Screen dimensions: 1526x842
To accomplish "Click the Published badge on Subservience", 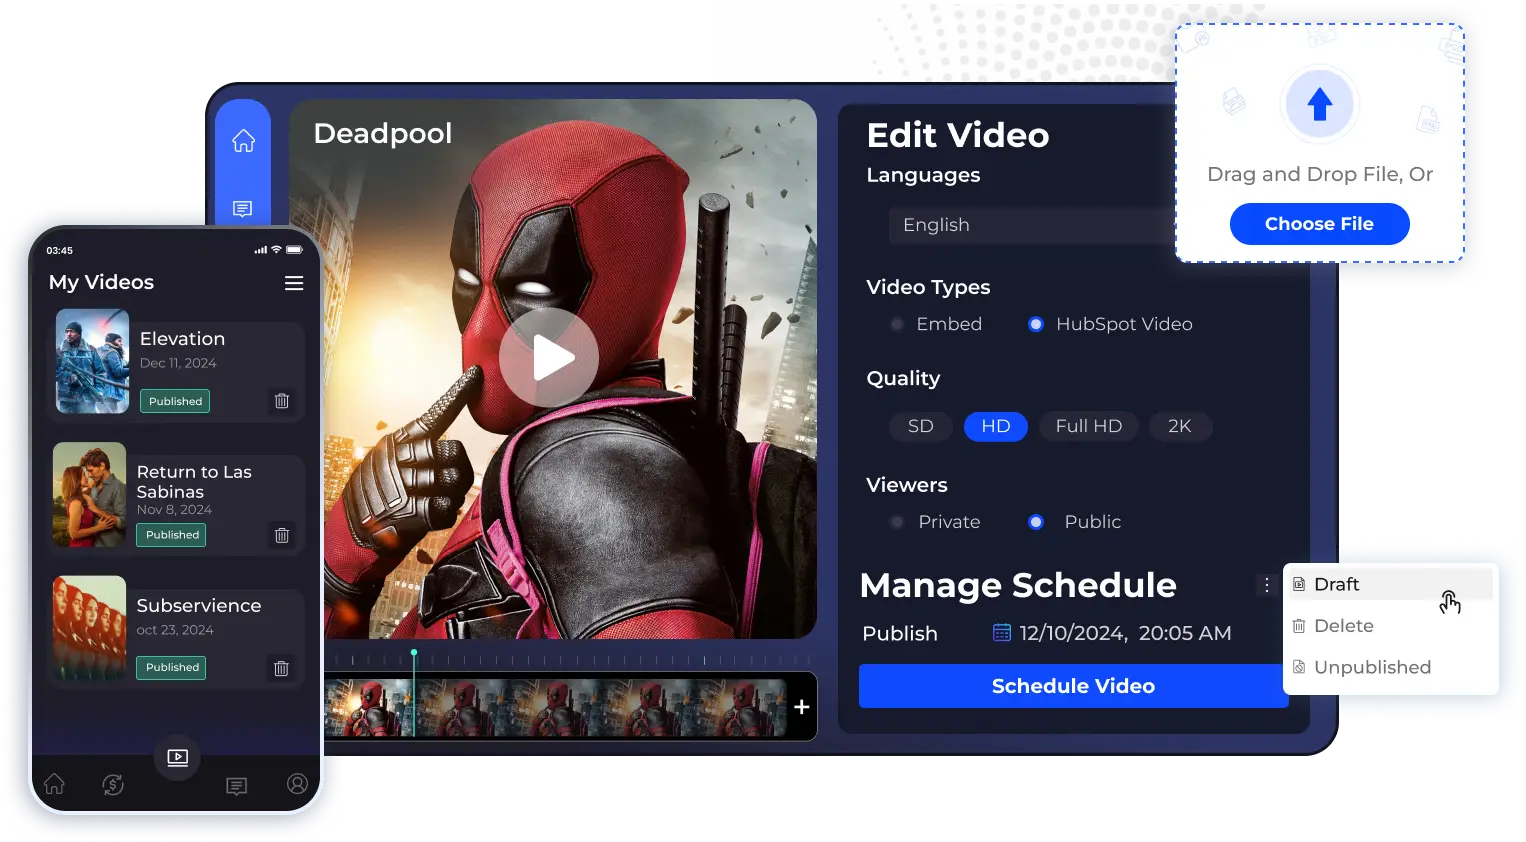I will (x=172, y=667).
